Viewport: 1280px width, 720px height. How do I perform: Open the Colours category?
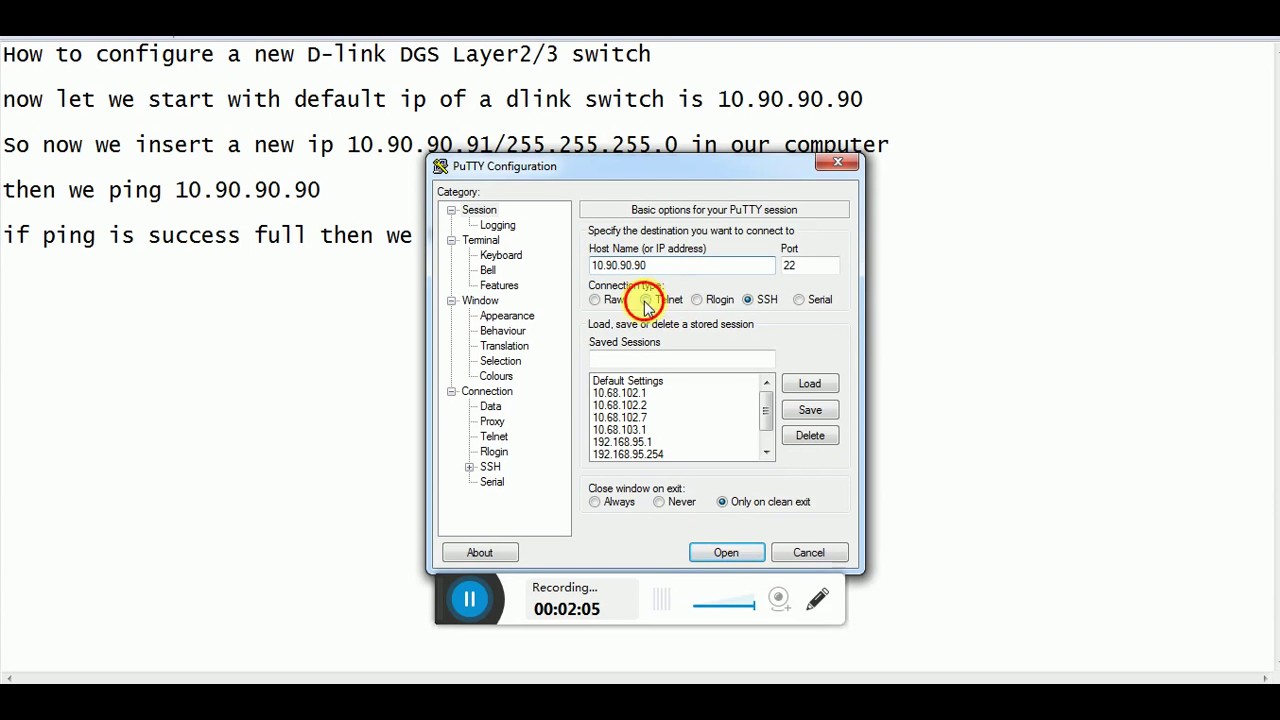coord(496,376)
